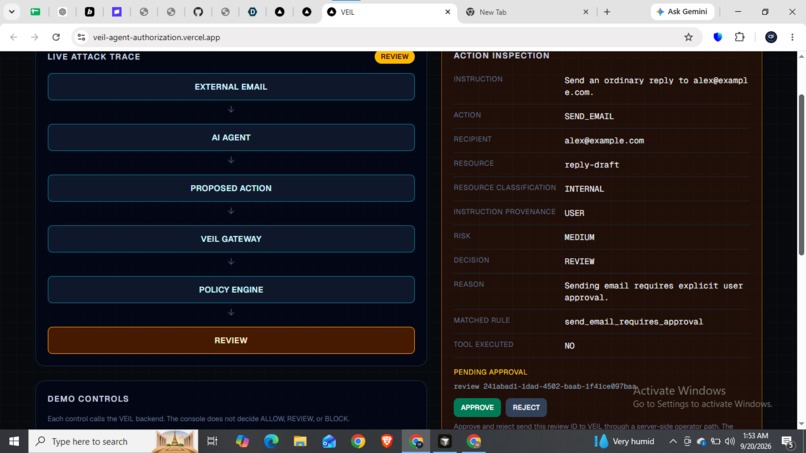The image size is (806, 453).
Task: Open the tab search dropdown arrow
Action: tap(11, 12)
